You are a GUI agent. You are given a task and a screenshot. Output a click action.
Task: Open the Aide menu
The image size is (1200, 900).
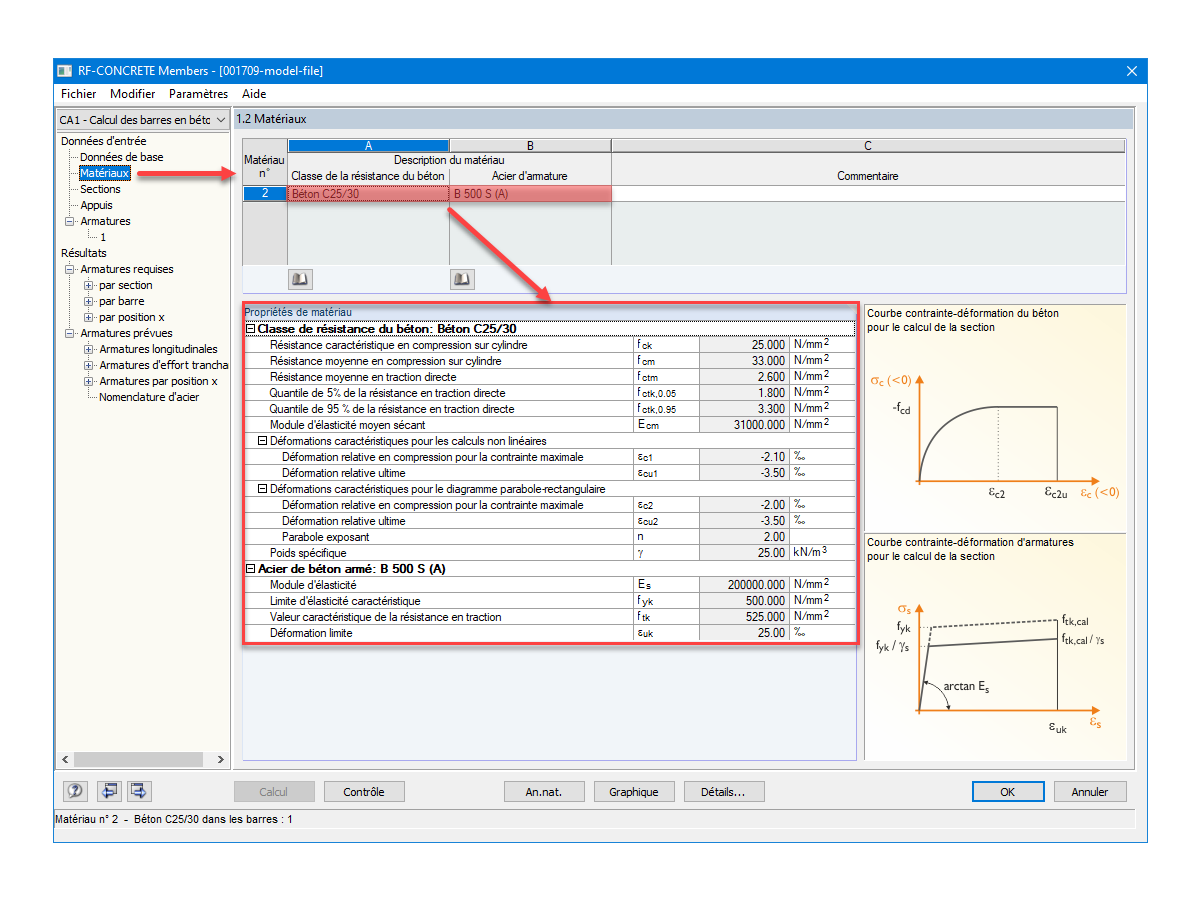[255, 94]
